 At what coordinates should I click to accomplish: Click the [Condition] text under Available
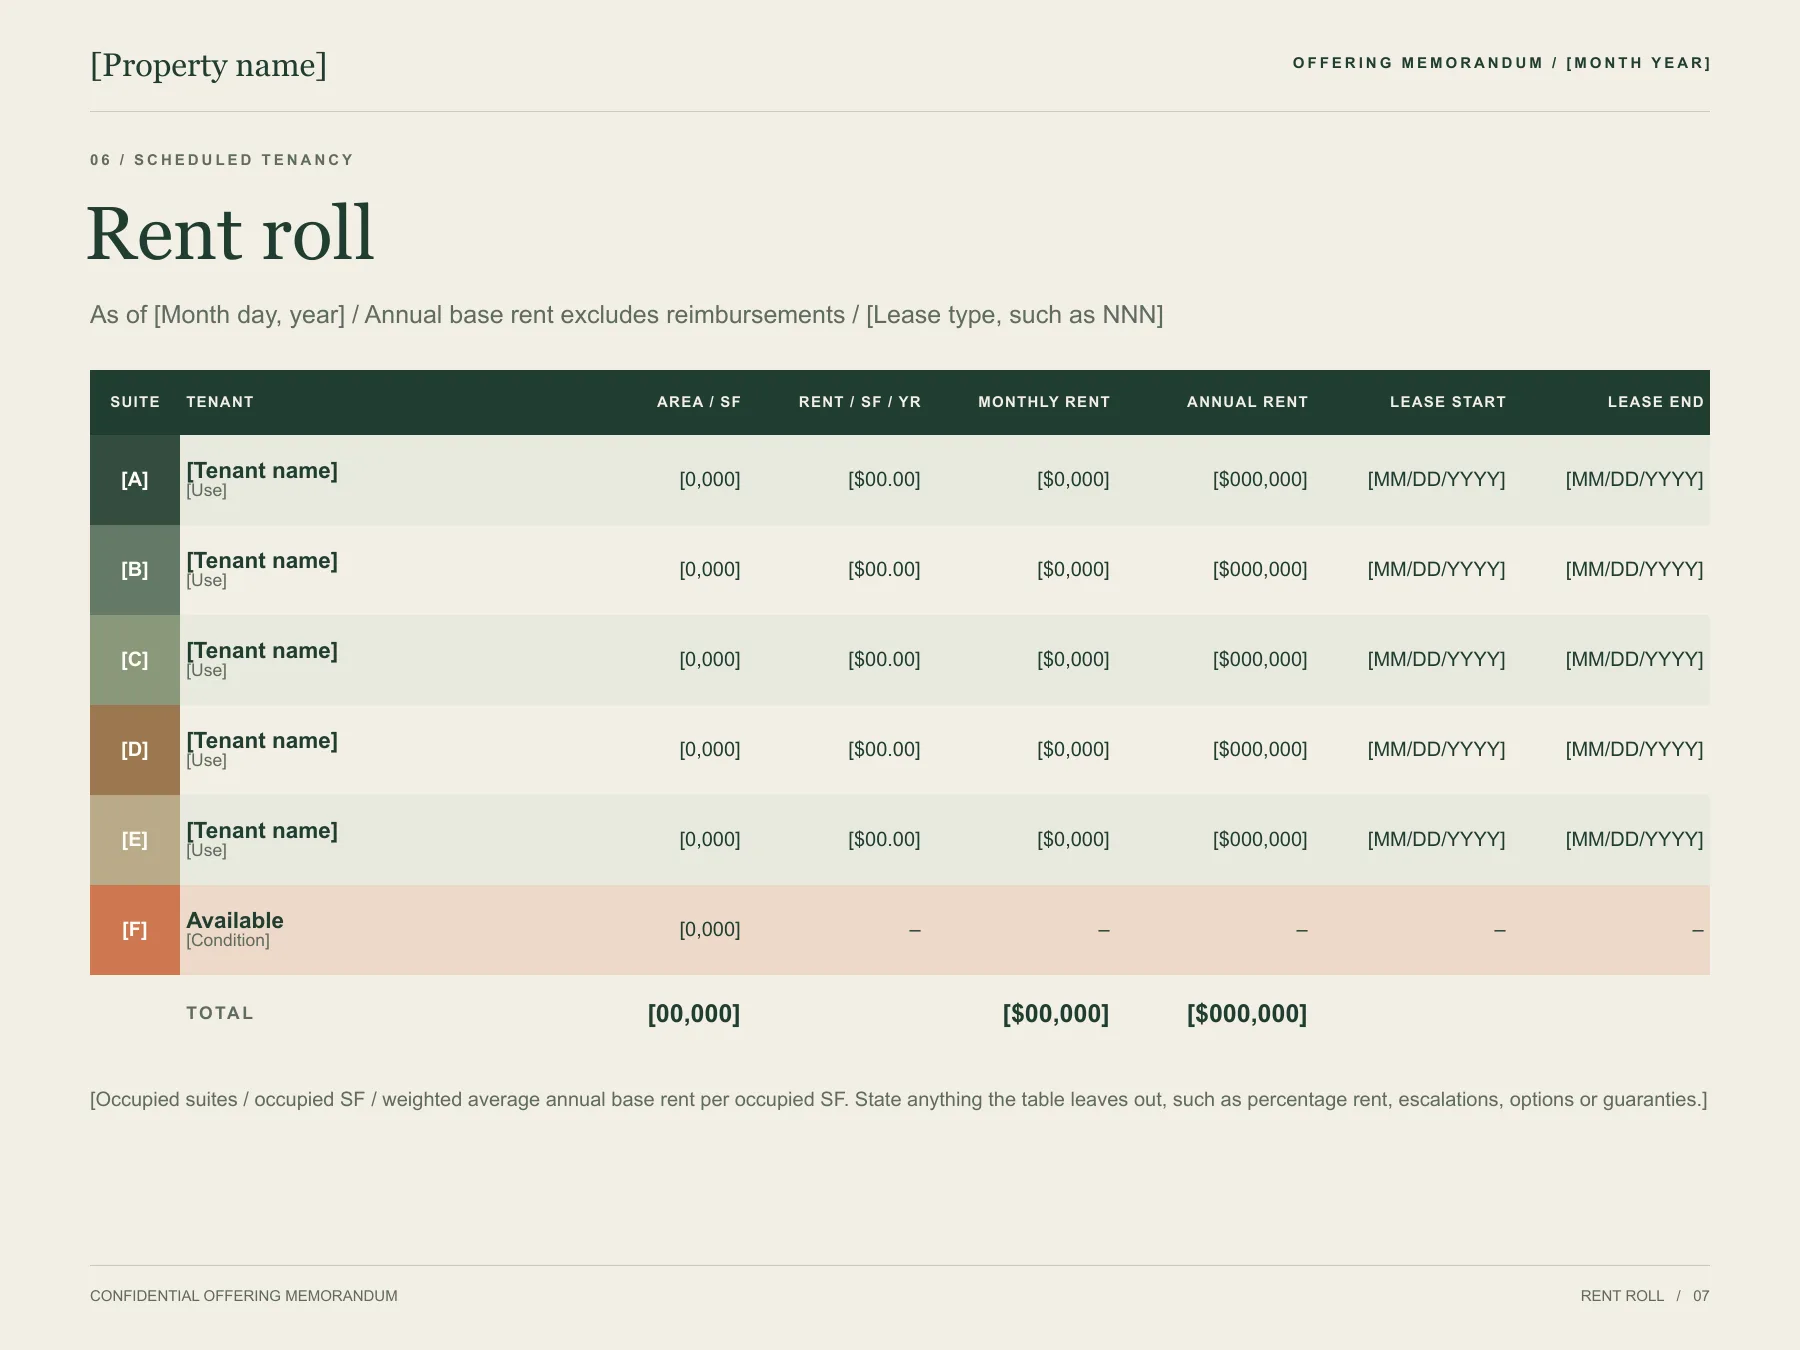click(x=228, y=941)
